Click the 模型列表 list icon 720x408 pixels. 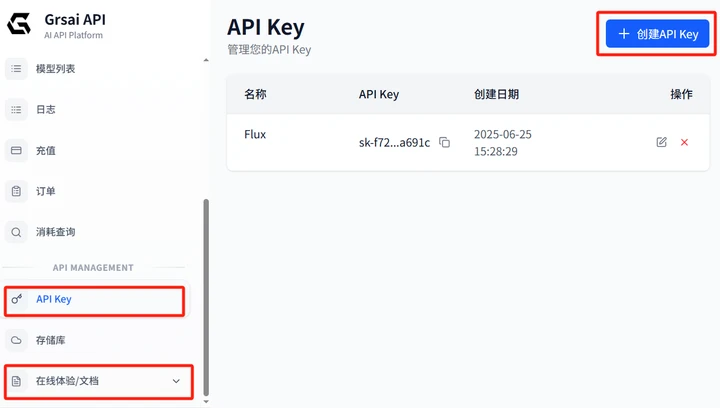tap(16, 69)
